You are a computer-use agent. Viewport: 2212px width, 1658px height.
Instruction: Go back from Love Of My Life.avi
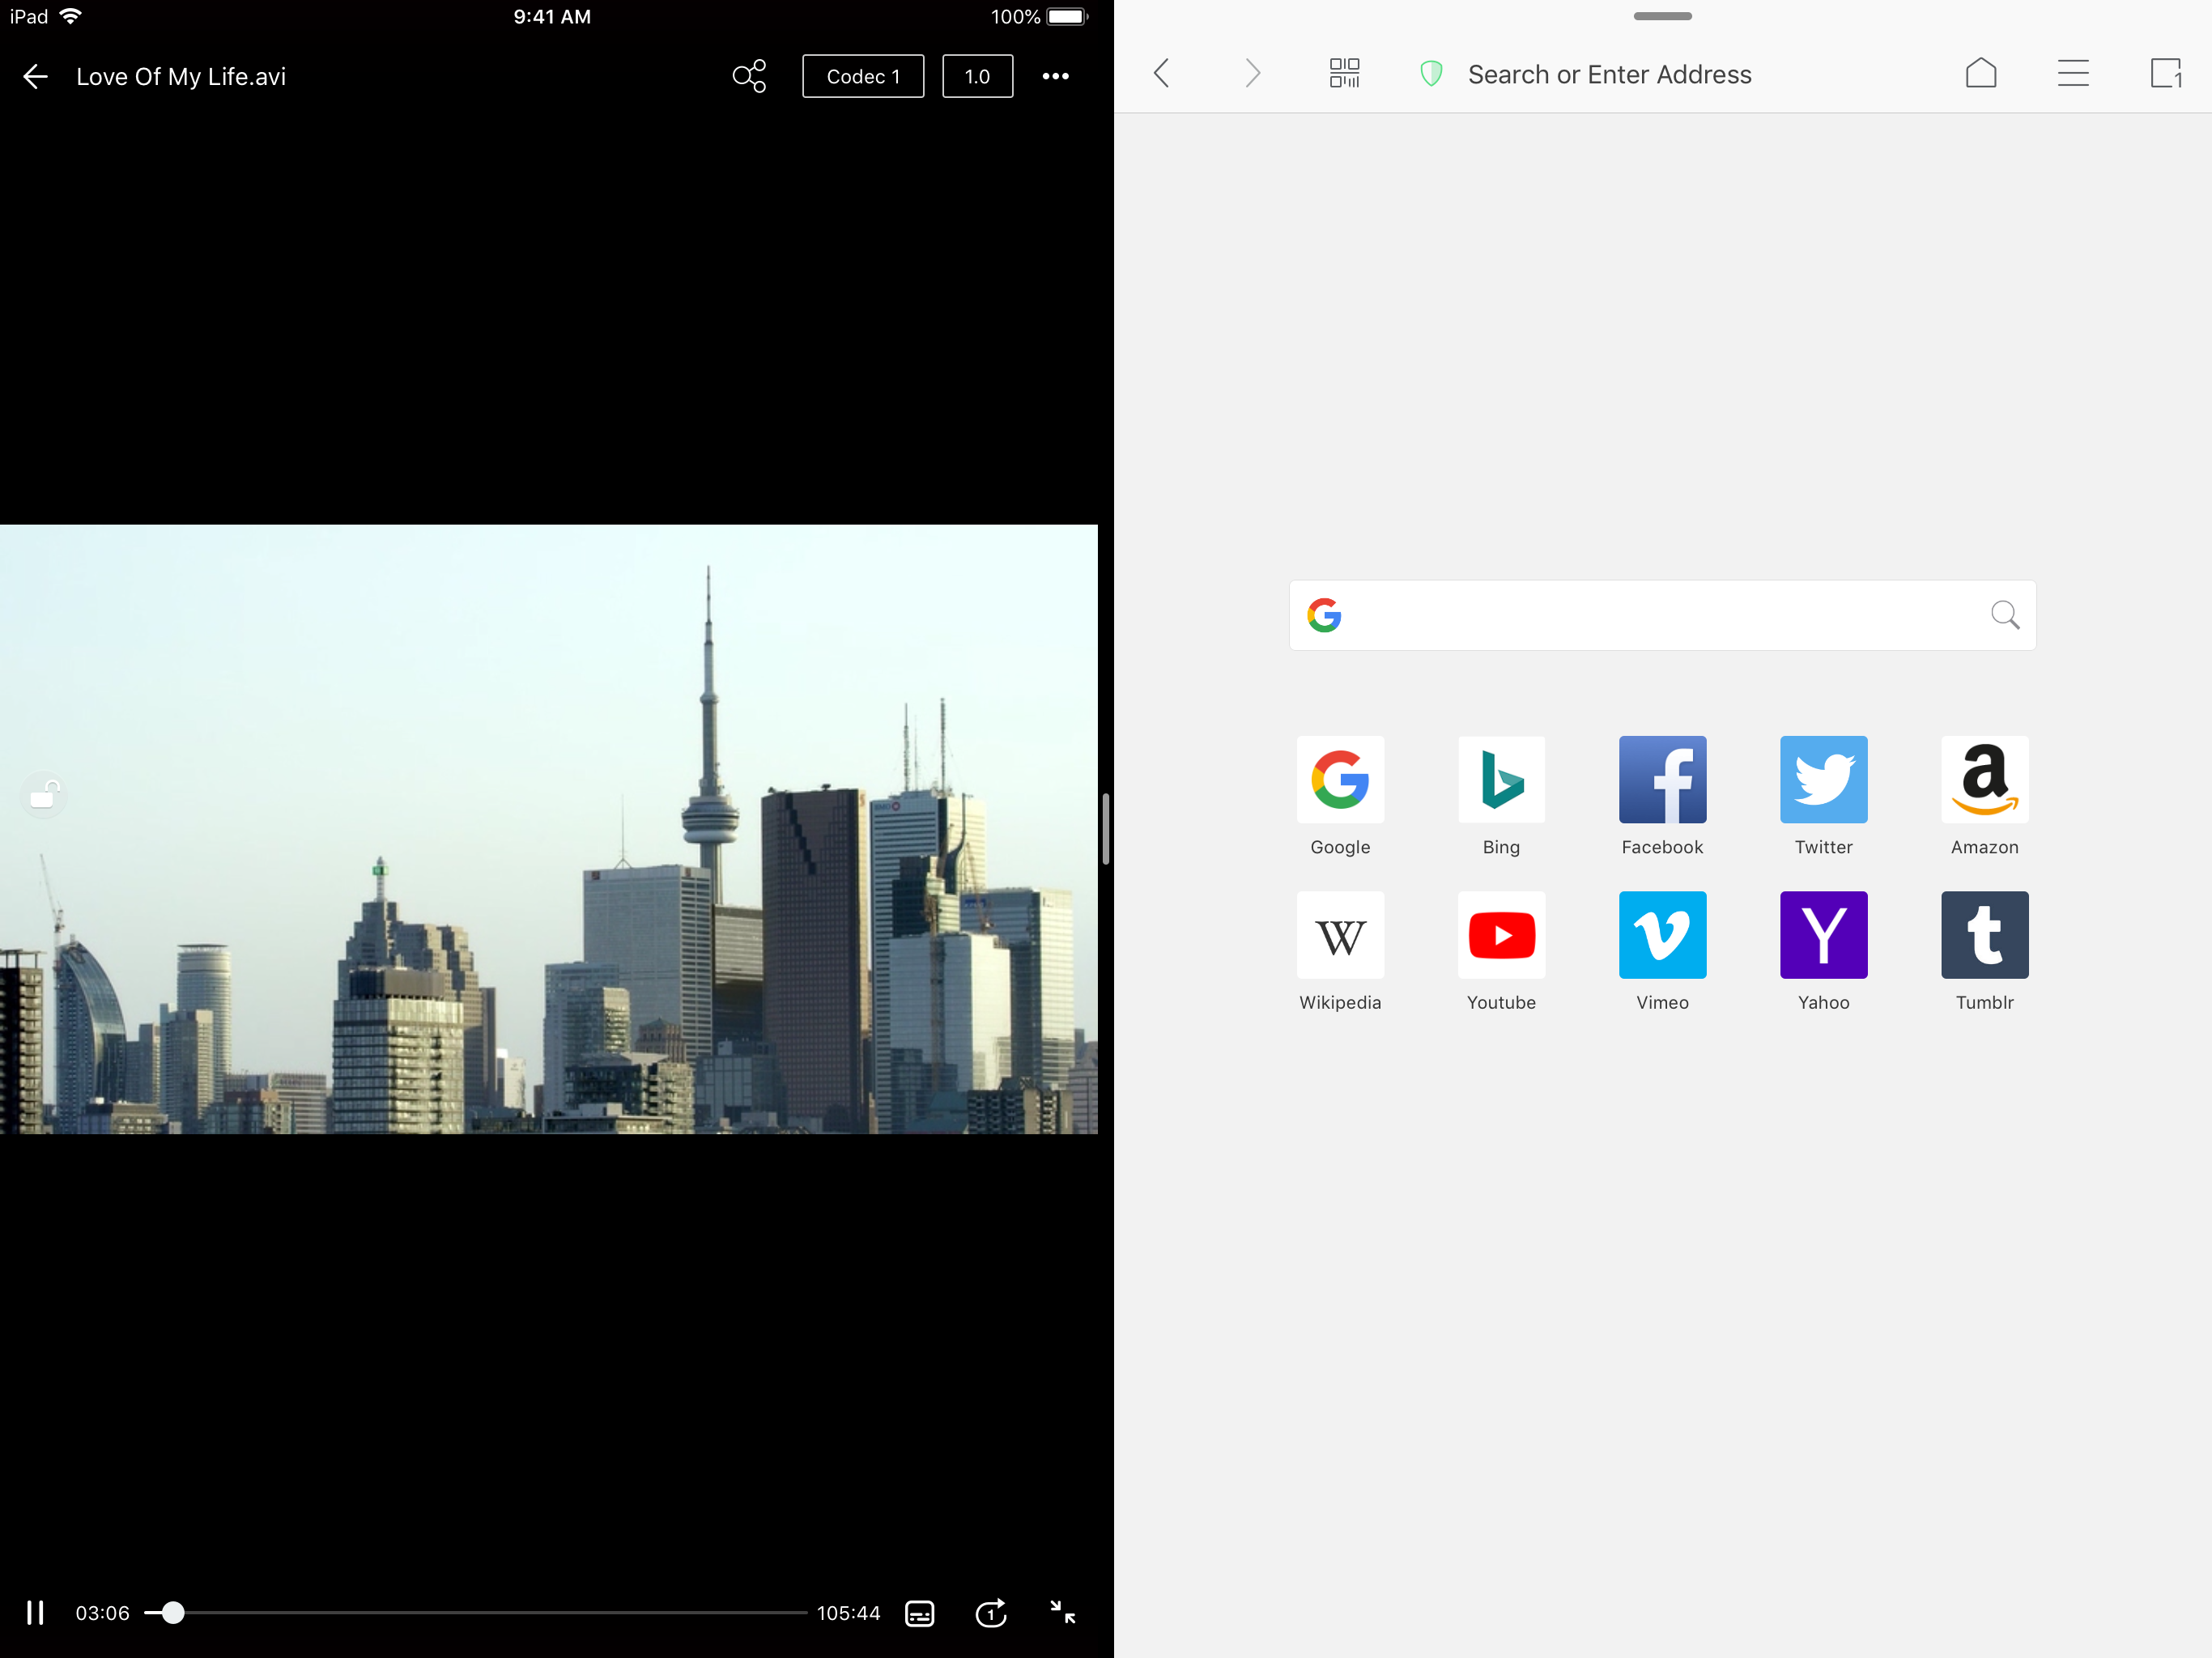coord(35,76)
